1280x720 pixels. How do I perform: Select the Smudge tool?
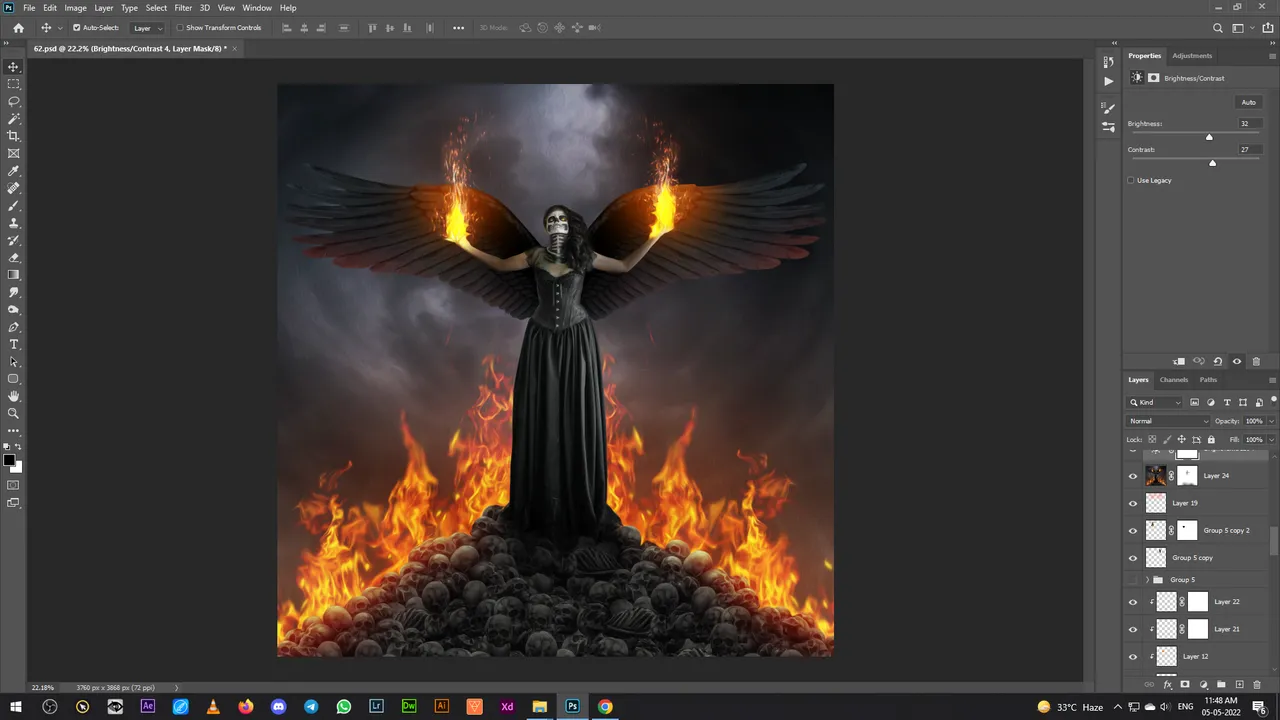click(x=14, y=292)
